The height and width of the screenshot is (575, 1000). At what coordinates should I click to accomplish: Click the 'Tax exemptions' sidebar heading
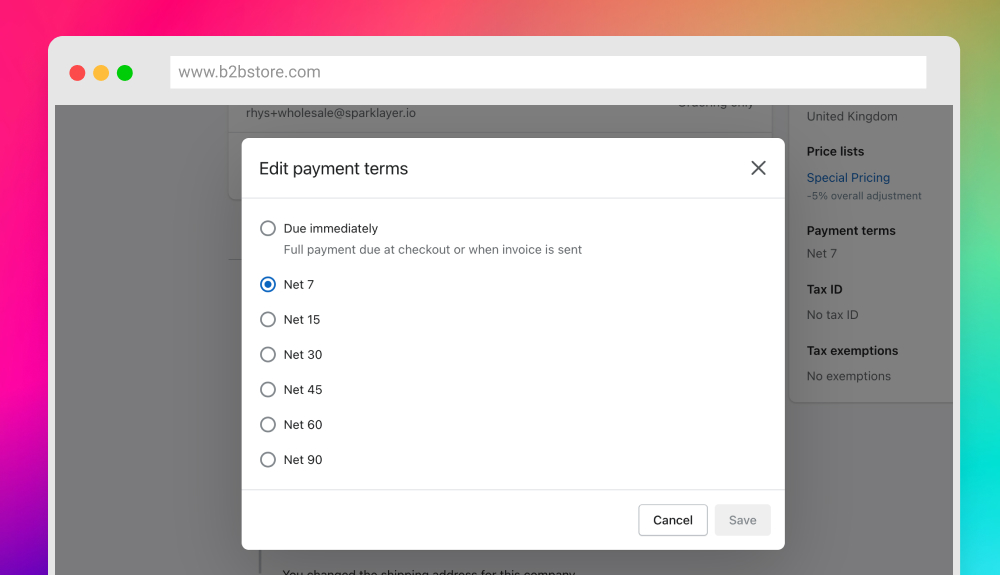point(852,351)
